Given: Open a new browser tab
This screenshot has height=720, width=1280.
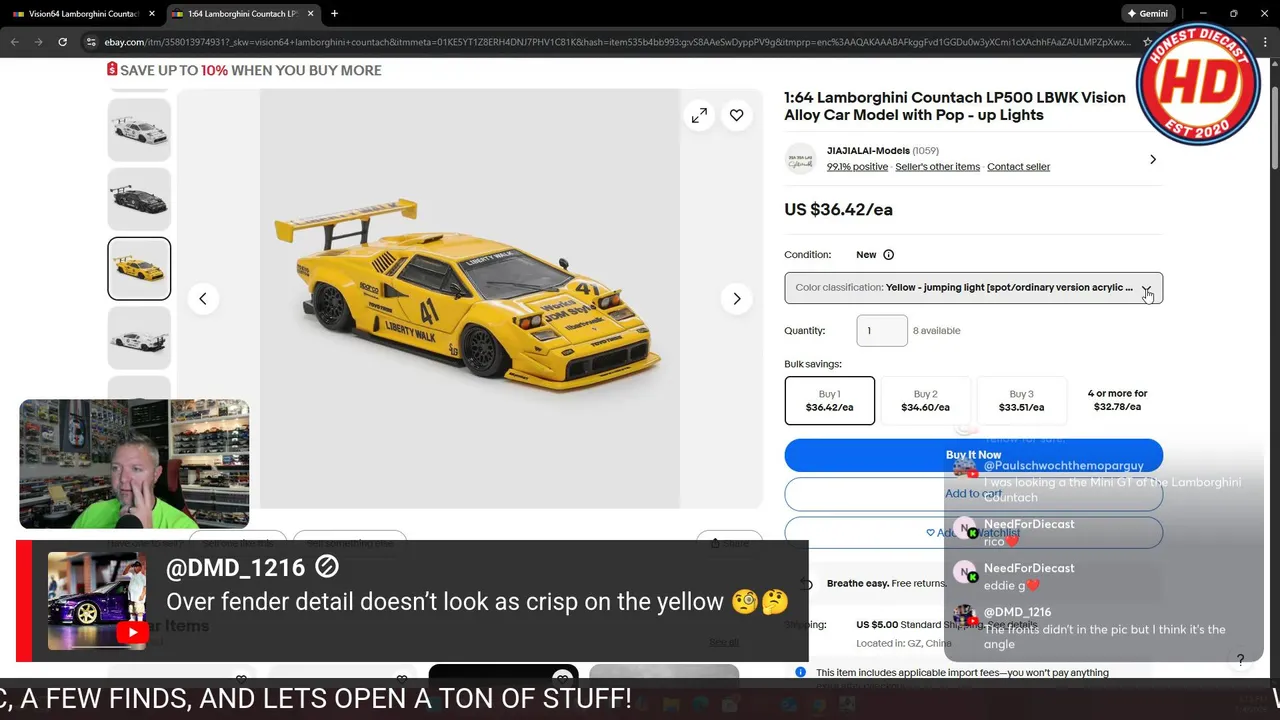Looking at the screenshot, I should click(334, 14).
